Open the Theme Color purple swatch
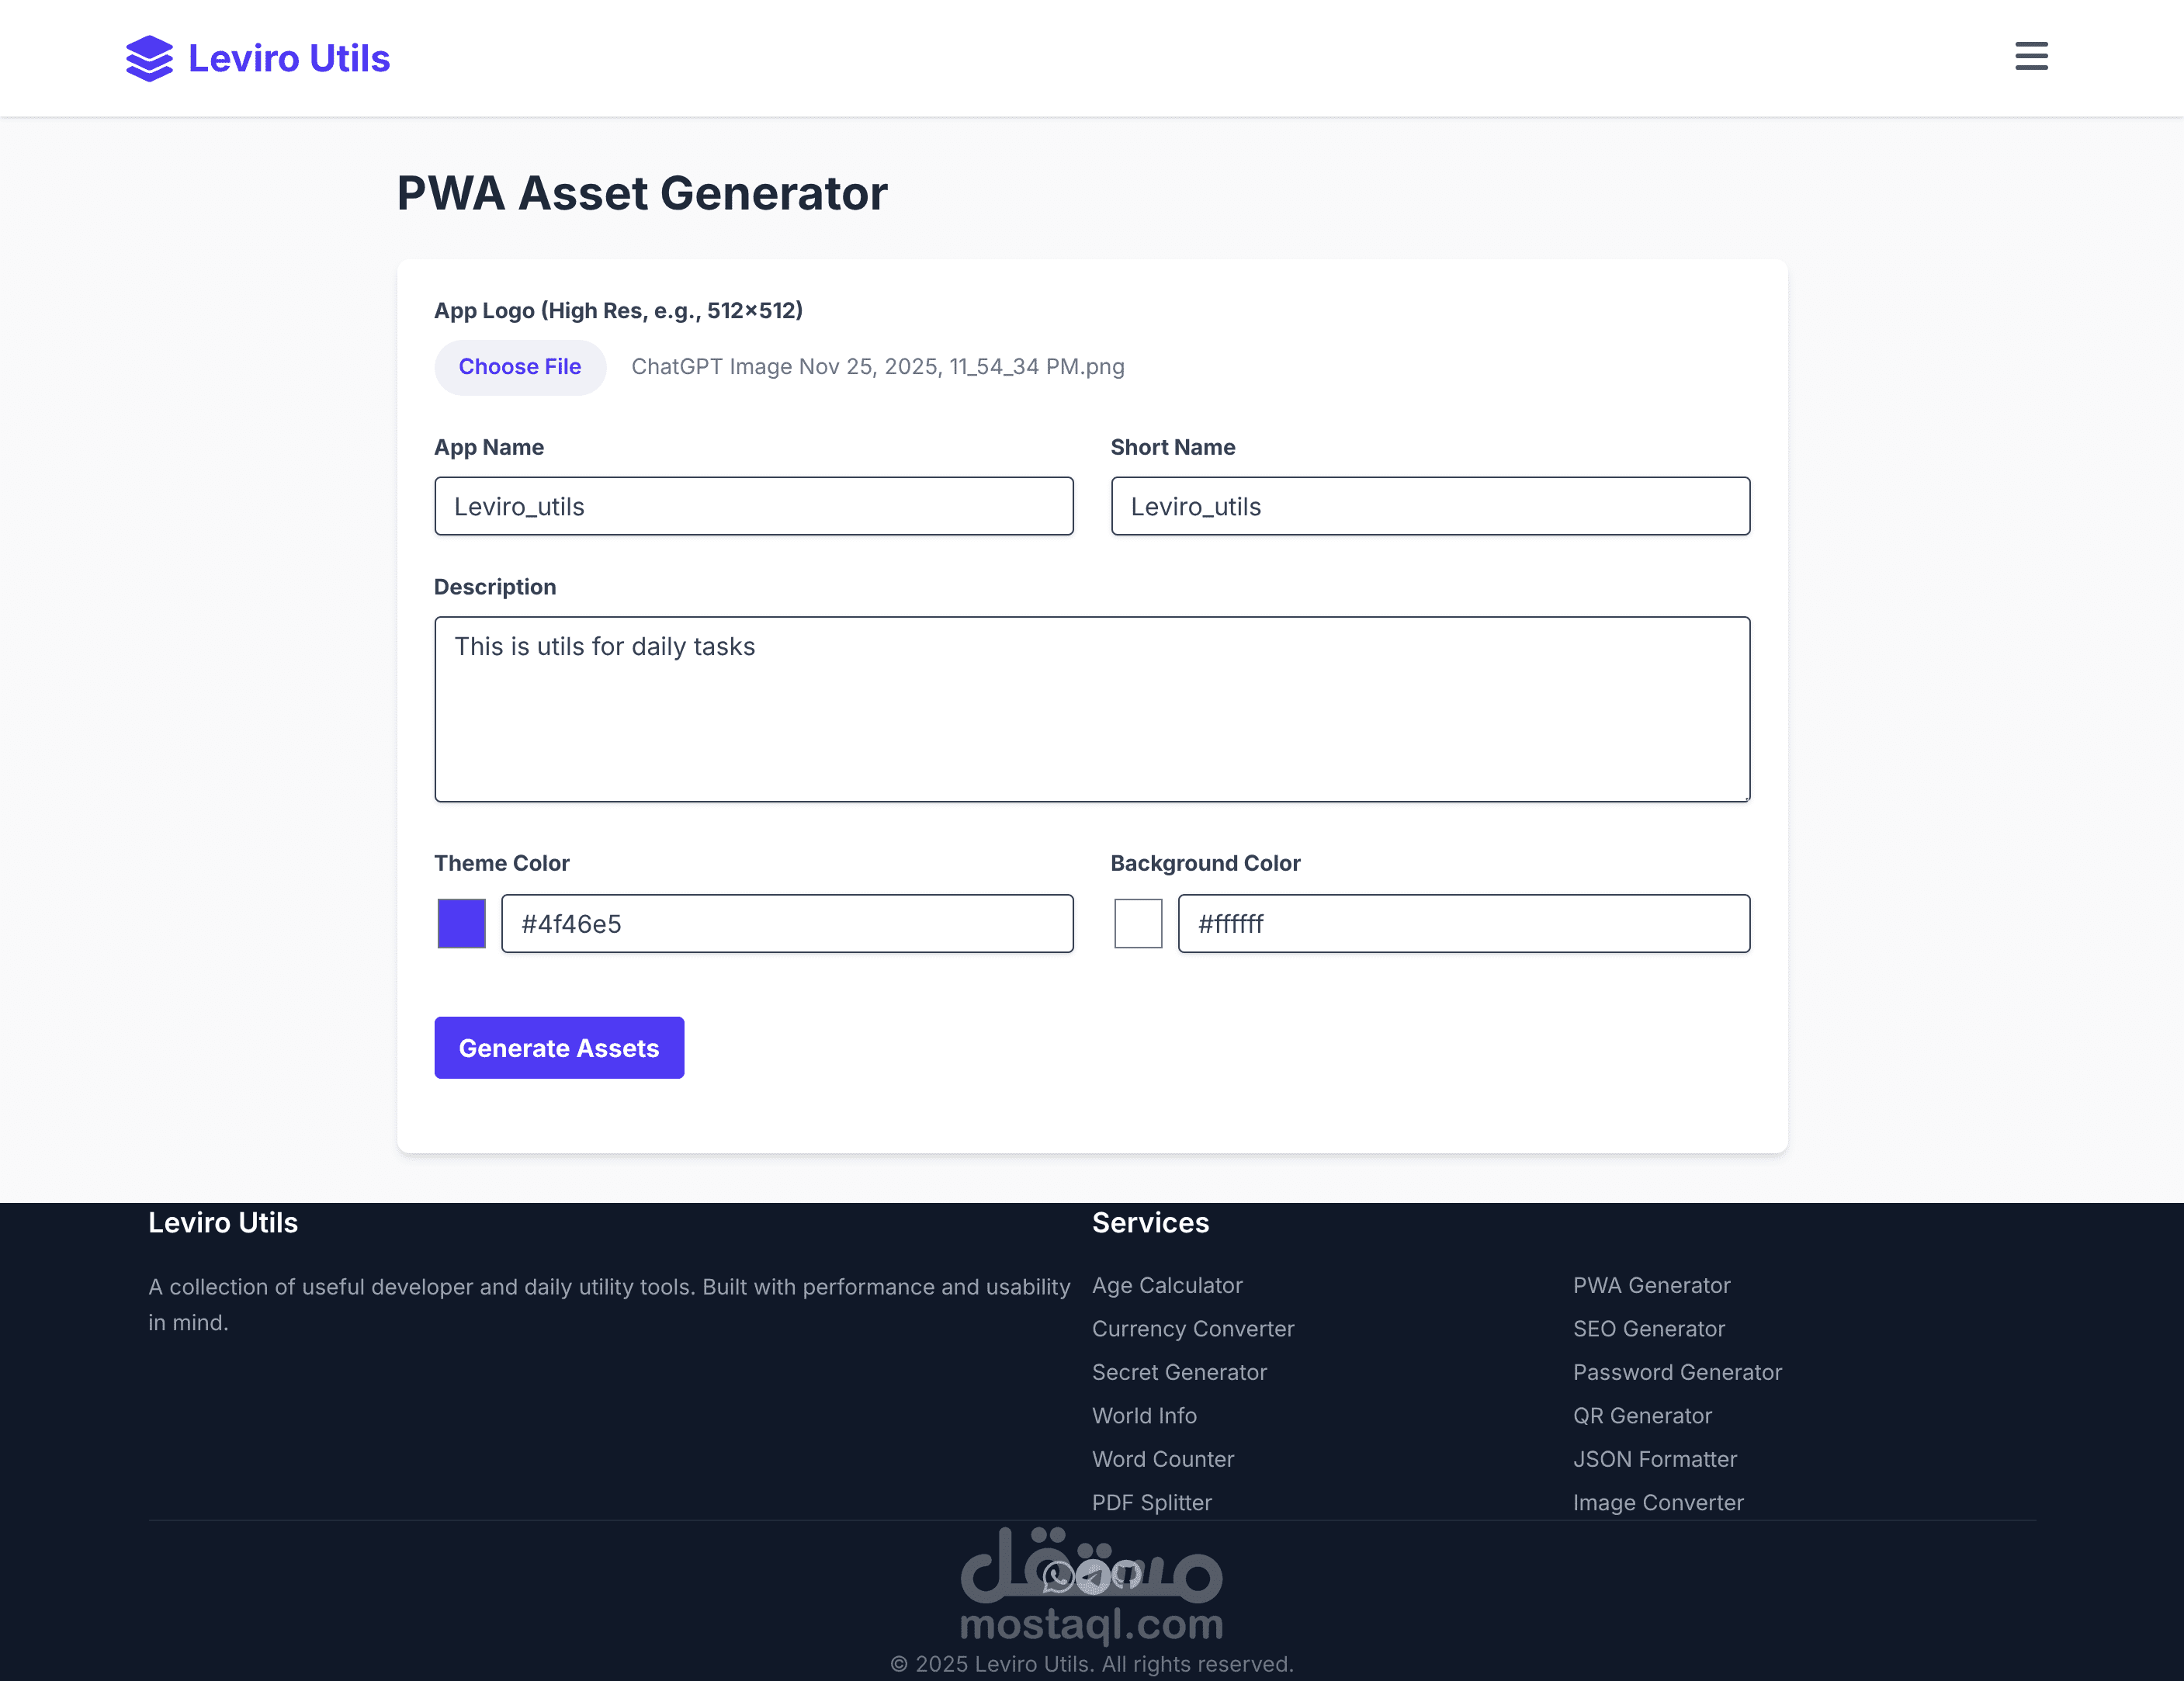 [x=461, y=923]
